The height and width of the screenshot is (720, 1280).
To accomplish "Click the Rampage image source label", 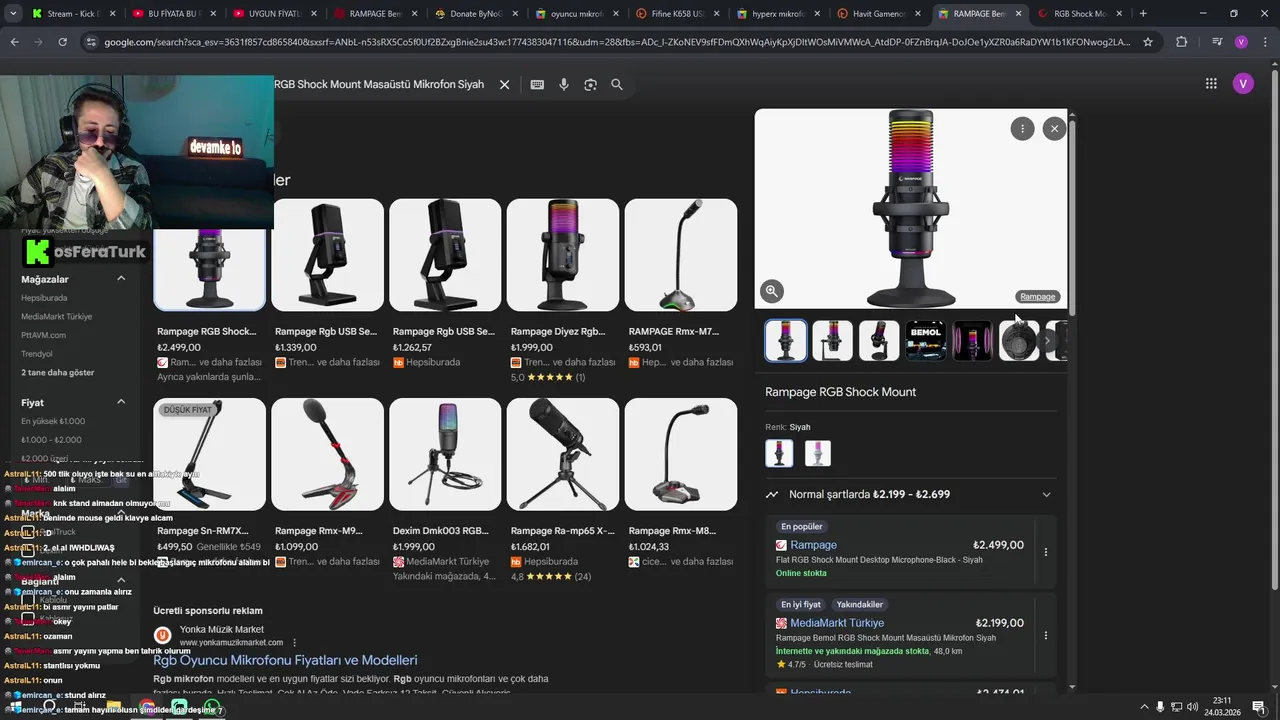I will (x=1037, y=297).
